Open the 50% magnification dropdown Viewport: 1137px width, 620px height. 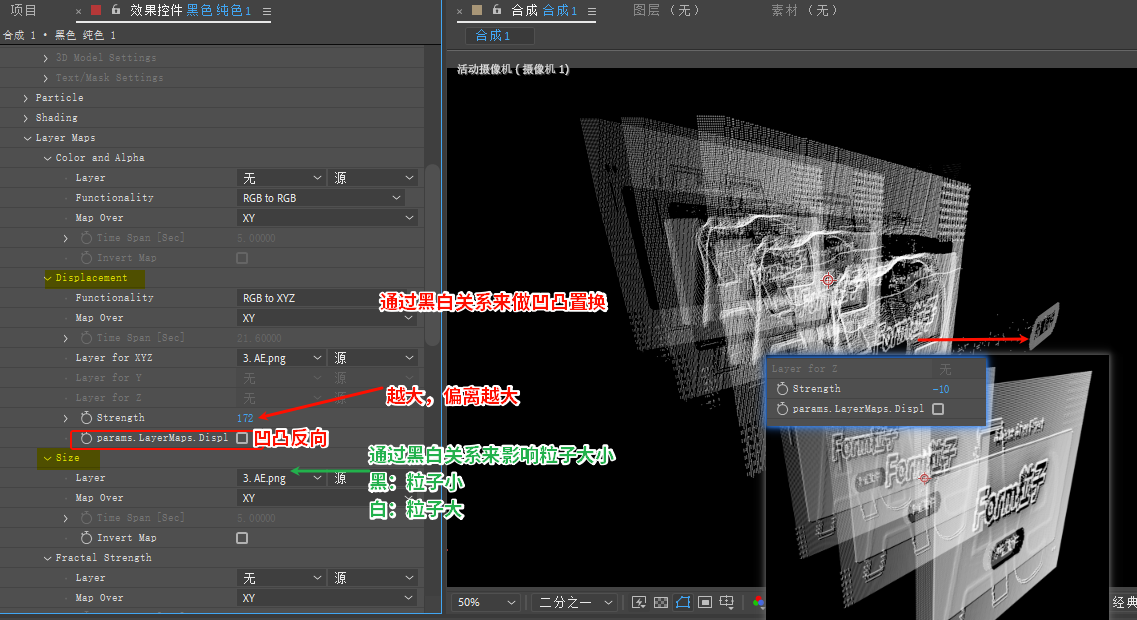click(486, 602)
